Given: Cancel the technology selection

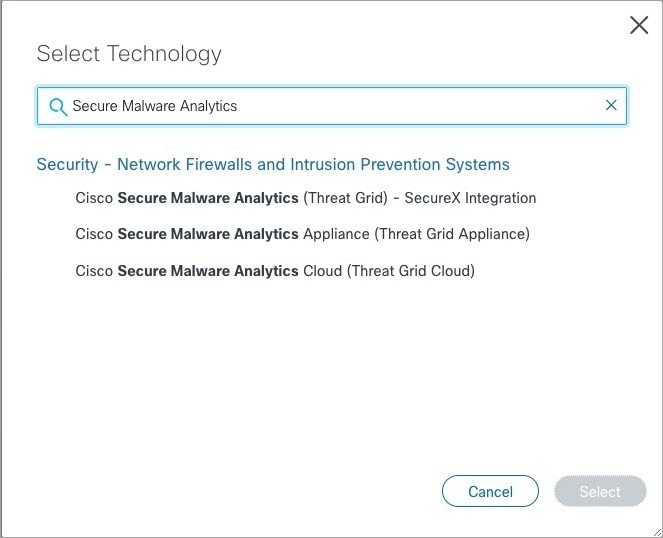Looking at the screenshot, I should coord(490,491).
